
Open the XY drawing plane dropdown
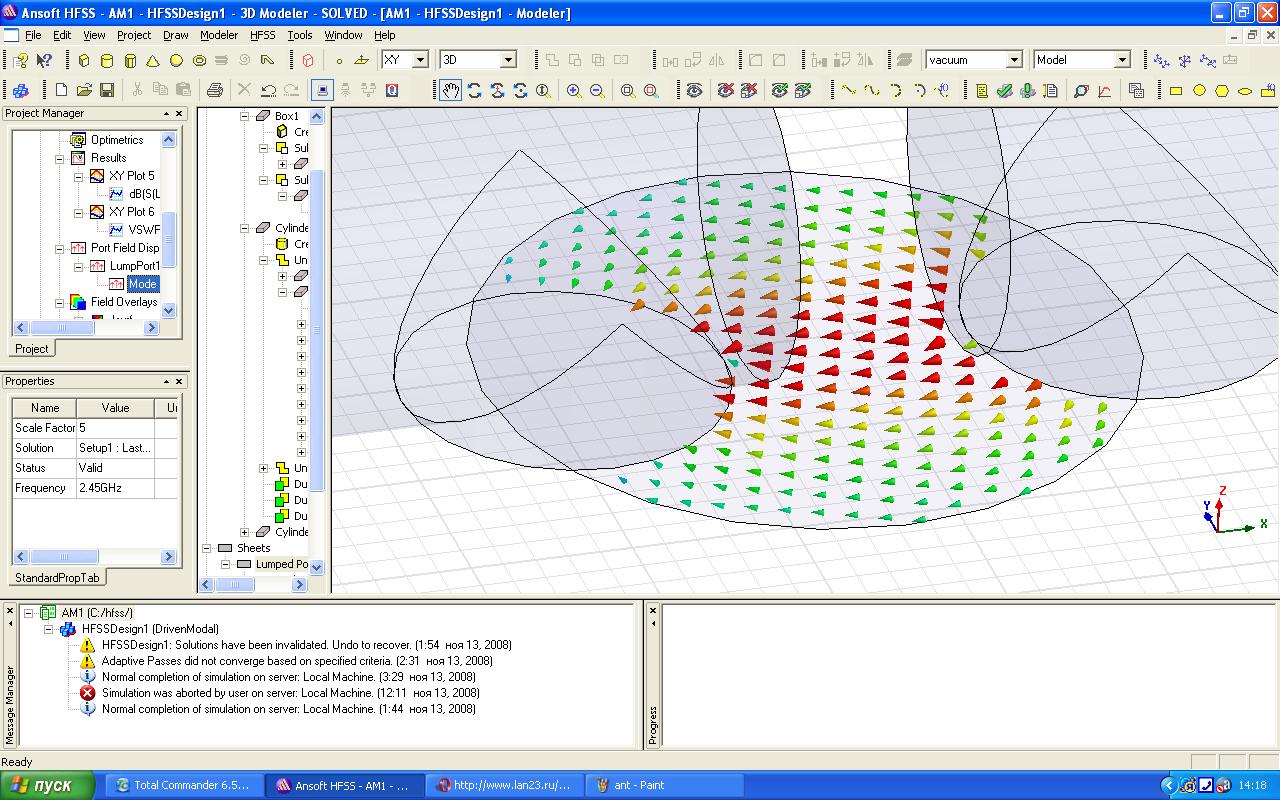(x=420, y=60)
